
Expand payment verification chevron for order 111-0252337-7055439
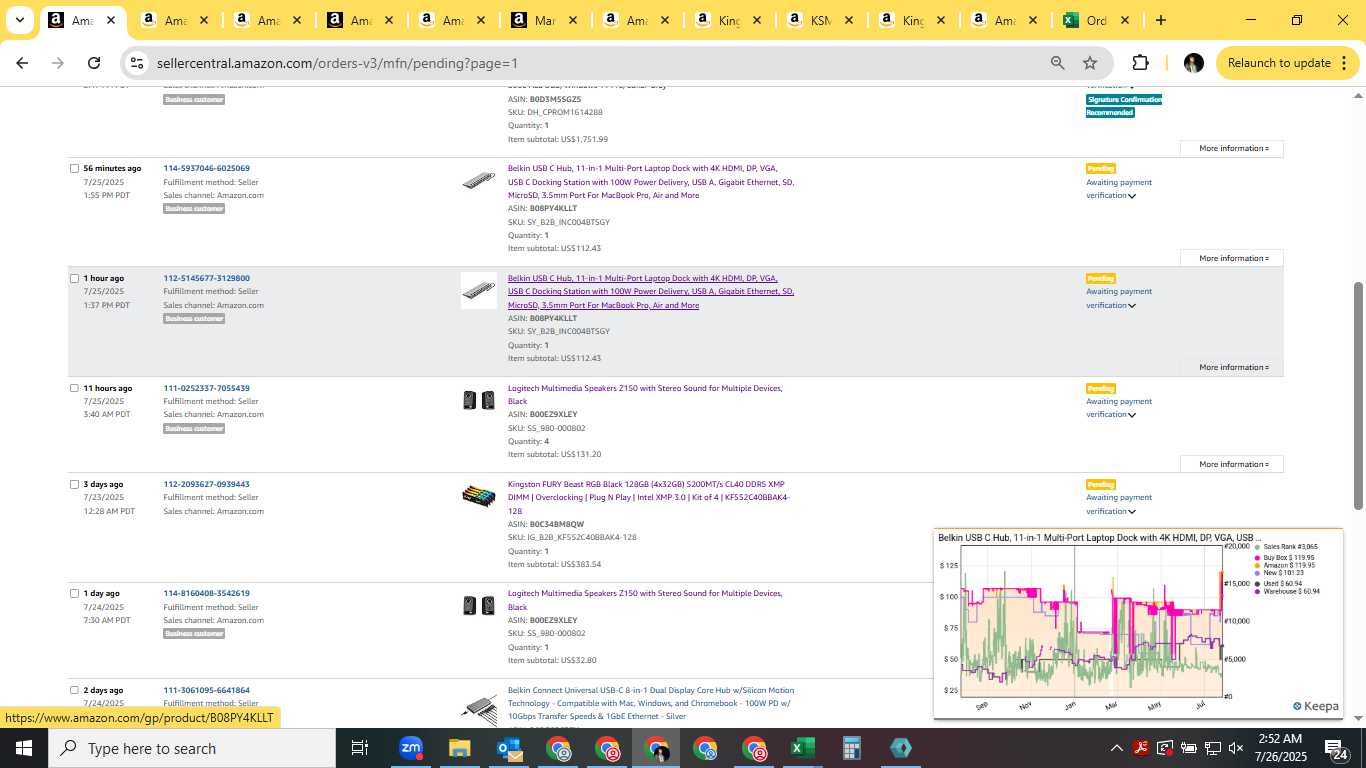tap(1132, 415)
